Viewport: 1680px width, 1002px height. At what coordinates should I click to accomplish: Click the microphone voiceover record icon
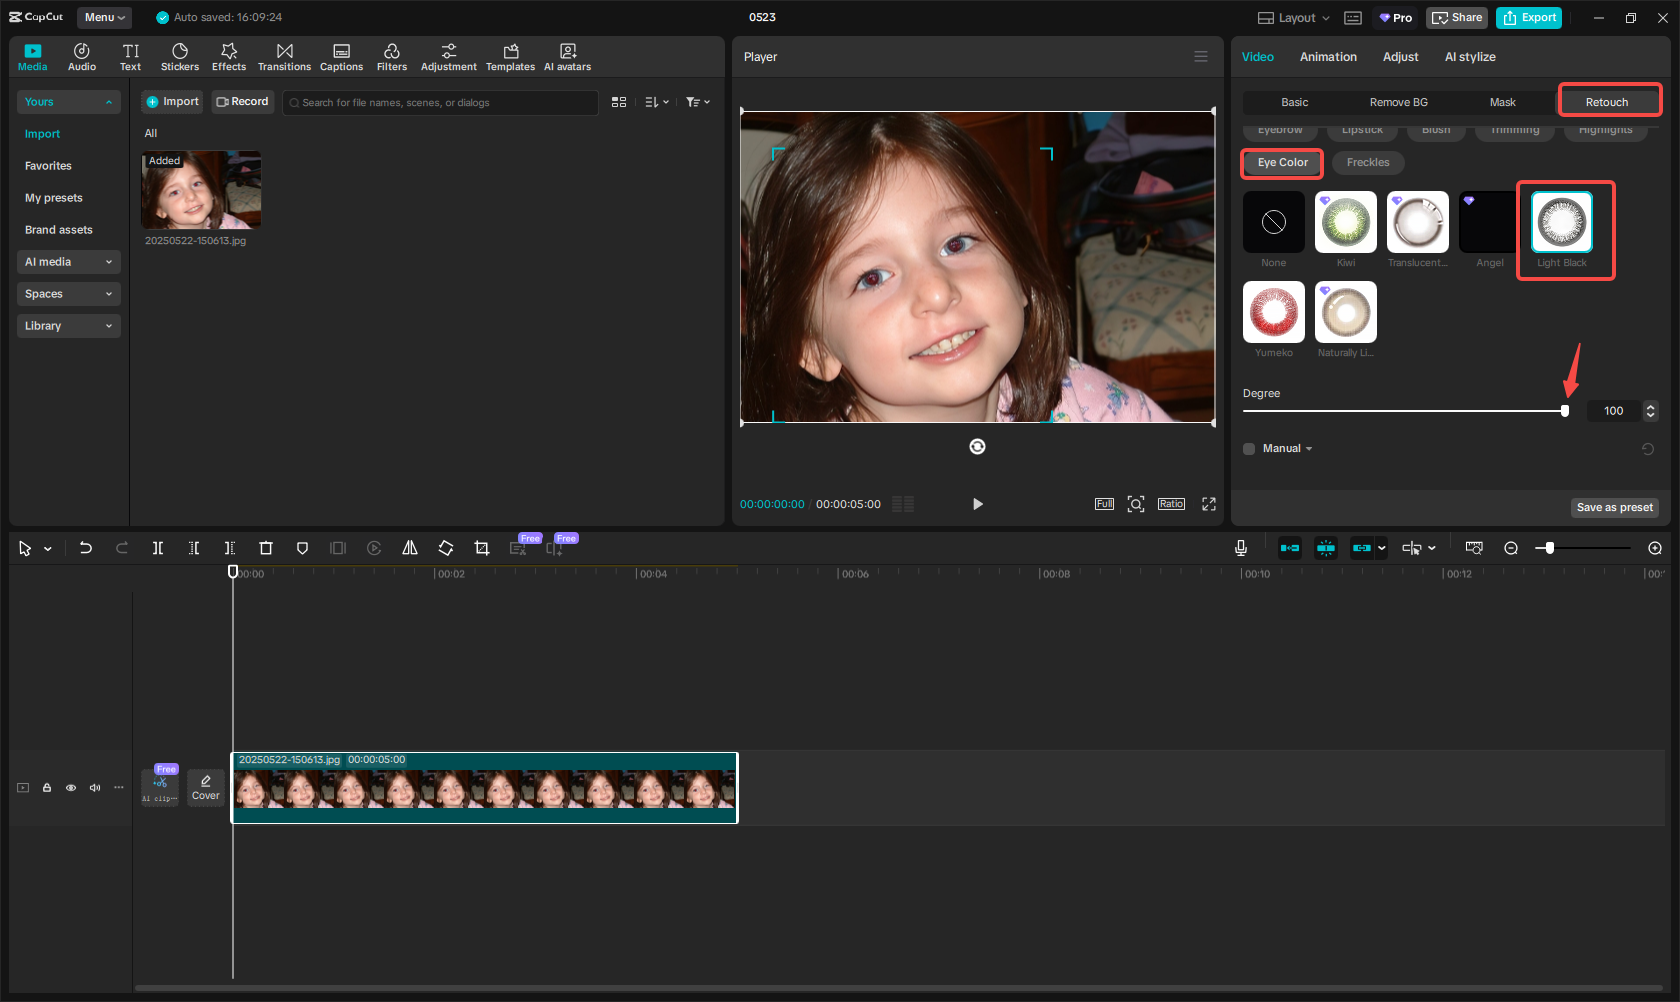point(1240,548)
